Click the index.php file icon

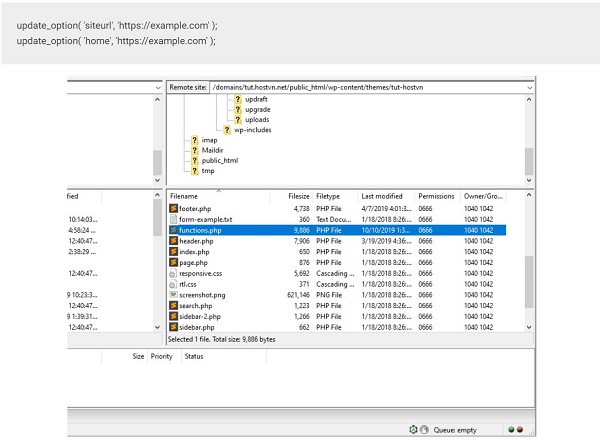click(173, 252)
